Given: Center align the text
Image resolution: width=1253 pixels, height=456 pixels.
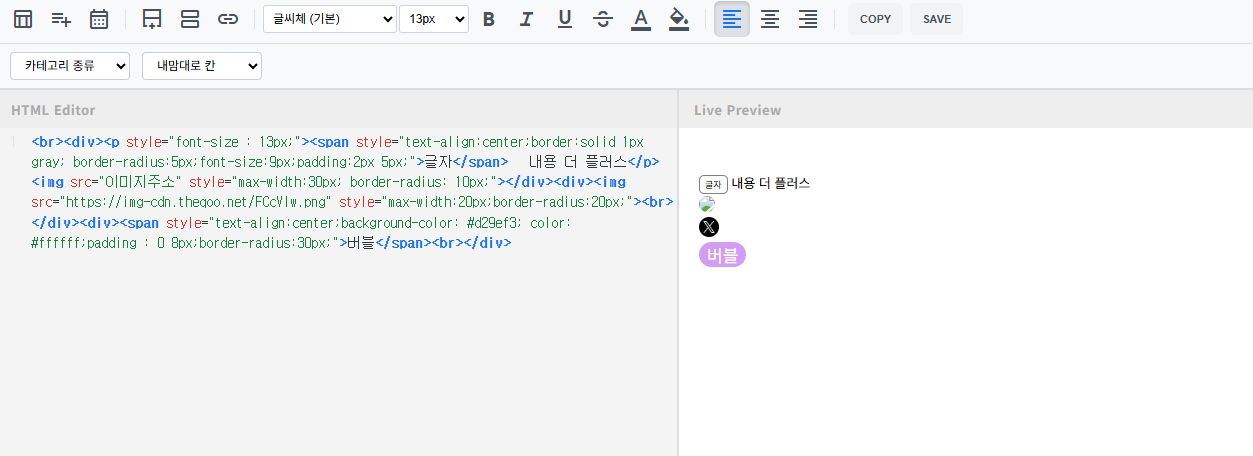Looking at the screenshot, I should coord(770,19).
